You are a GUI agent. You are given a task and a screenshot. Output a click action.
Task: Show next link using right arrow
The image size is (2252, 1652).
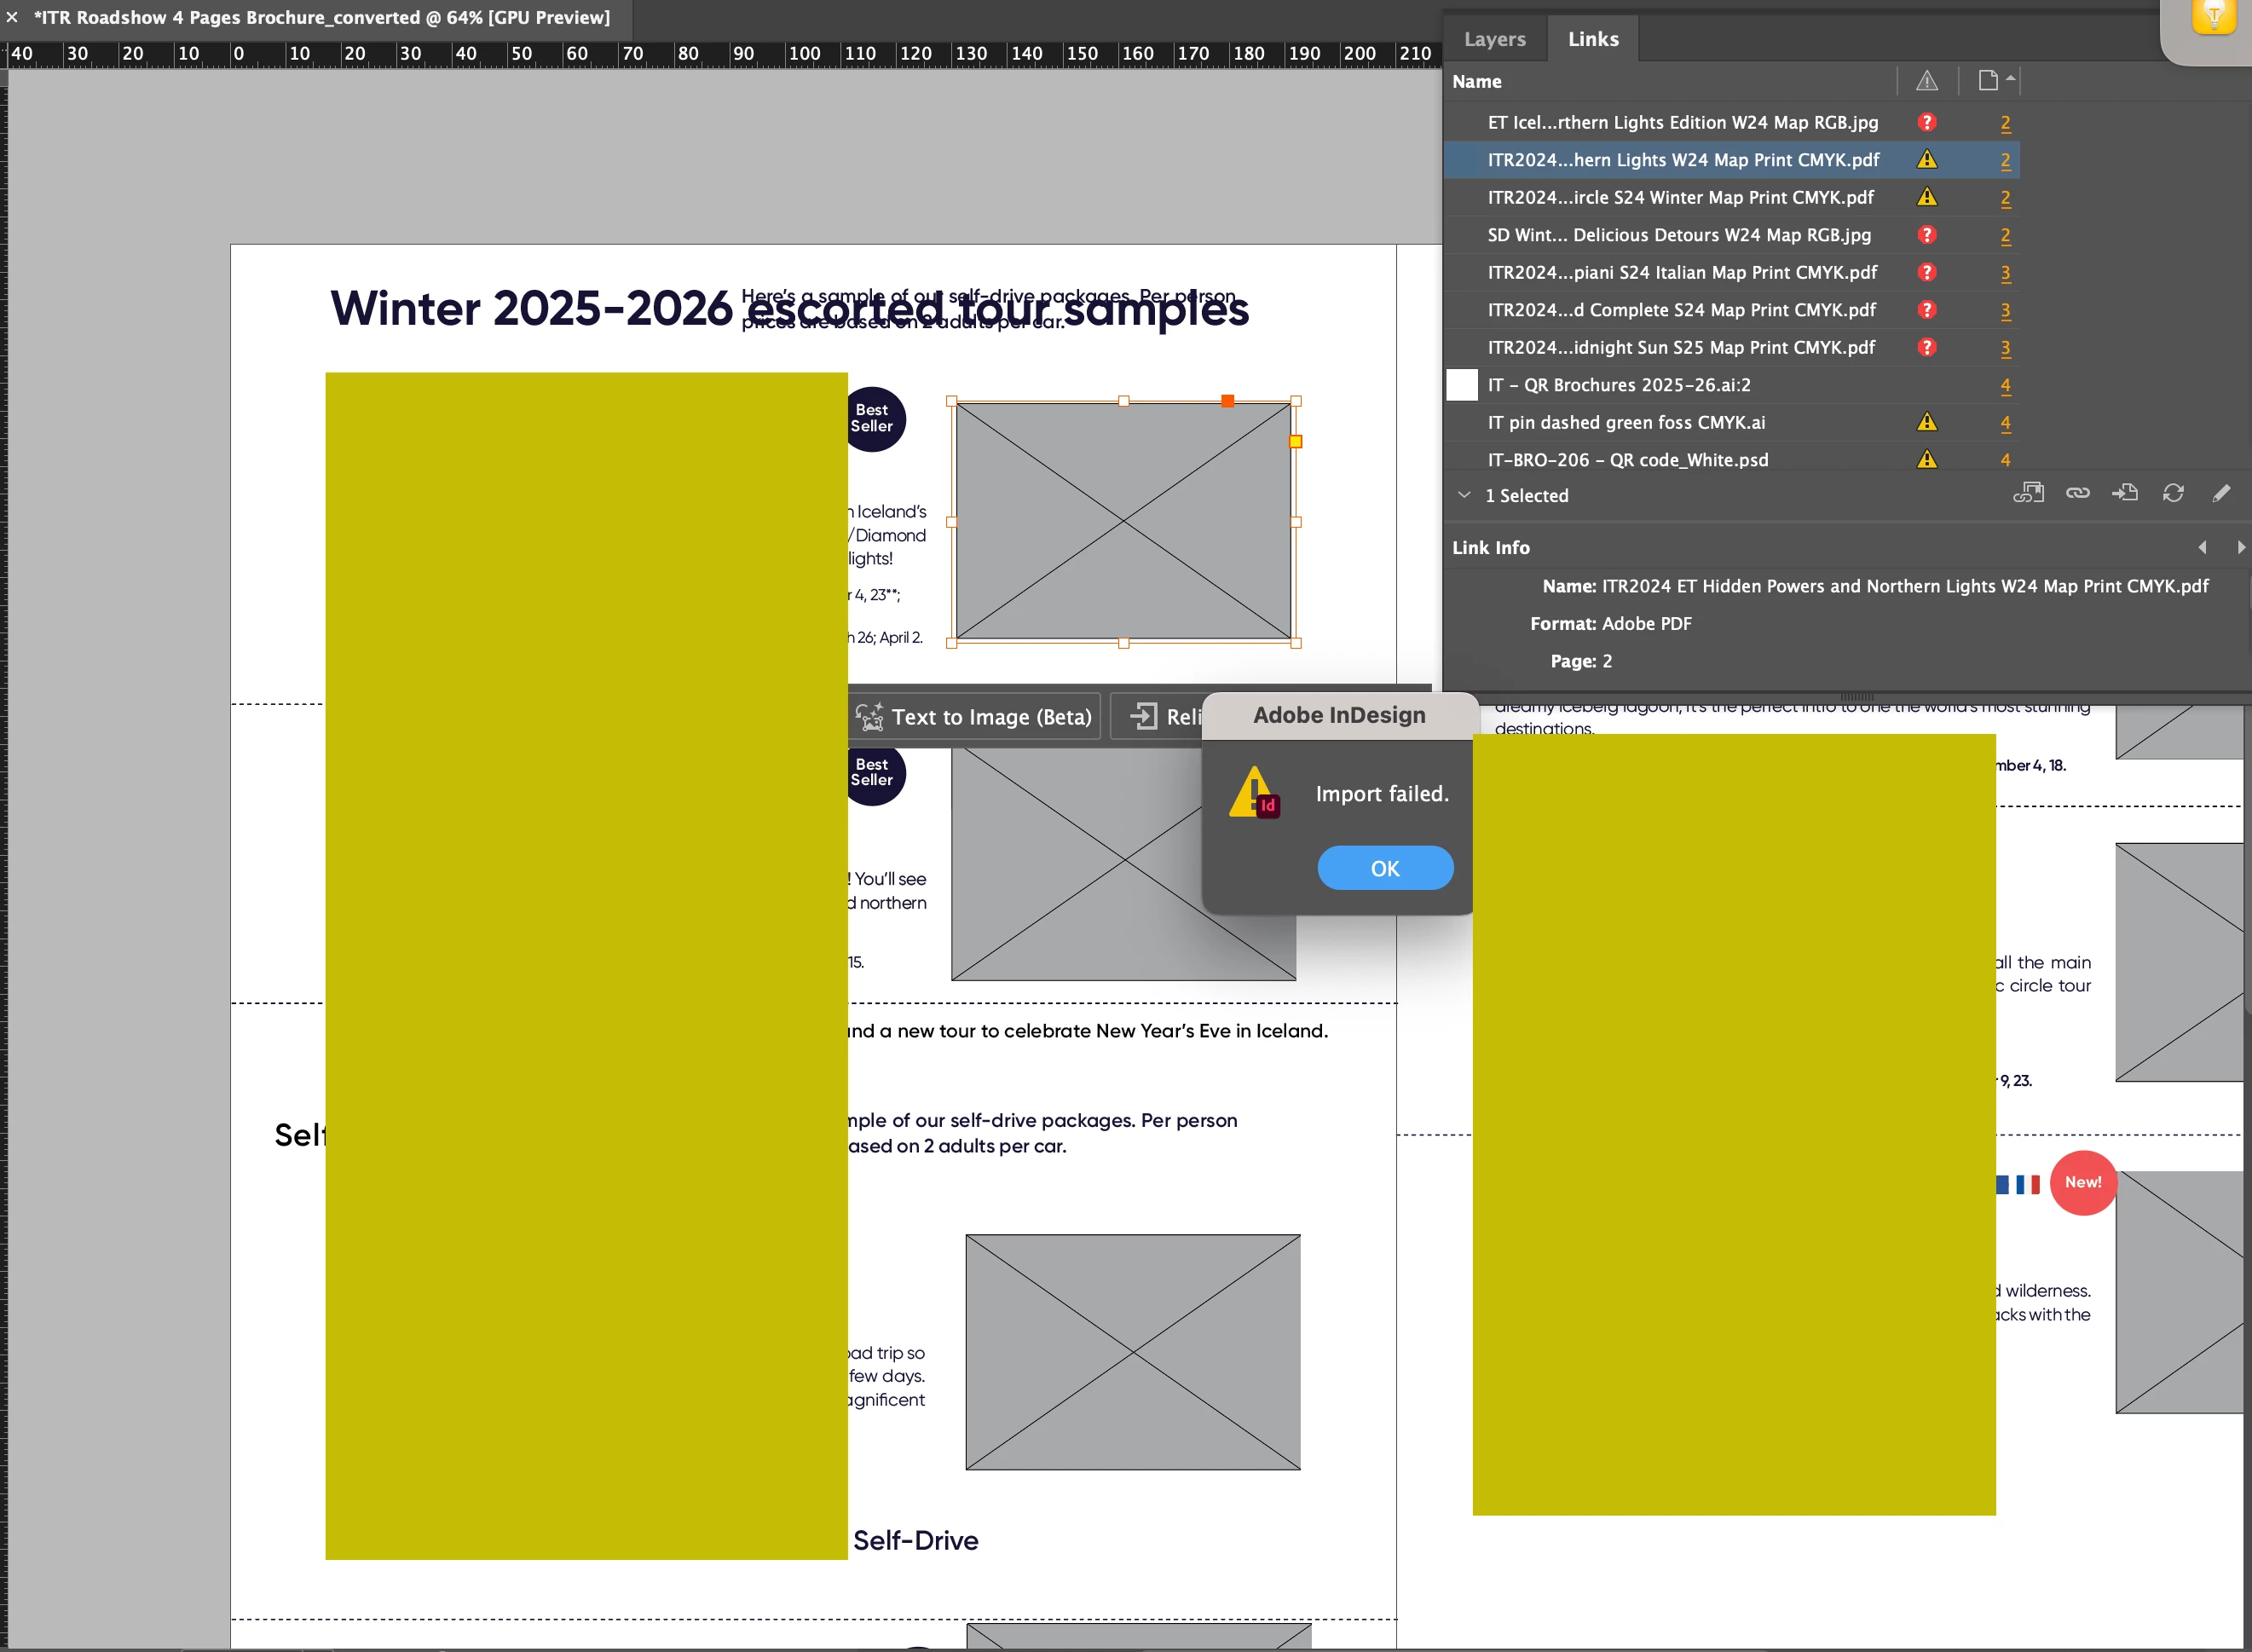click(x=2240, y=547)
